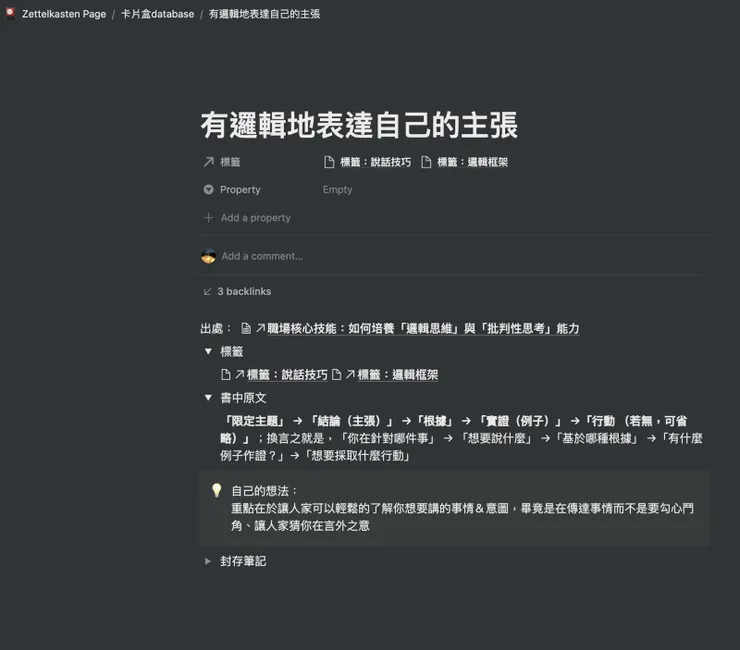Click text 「想要採取什麼行動」
The width and height of the screenshot is (740, 650).
point(357,456)
